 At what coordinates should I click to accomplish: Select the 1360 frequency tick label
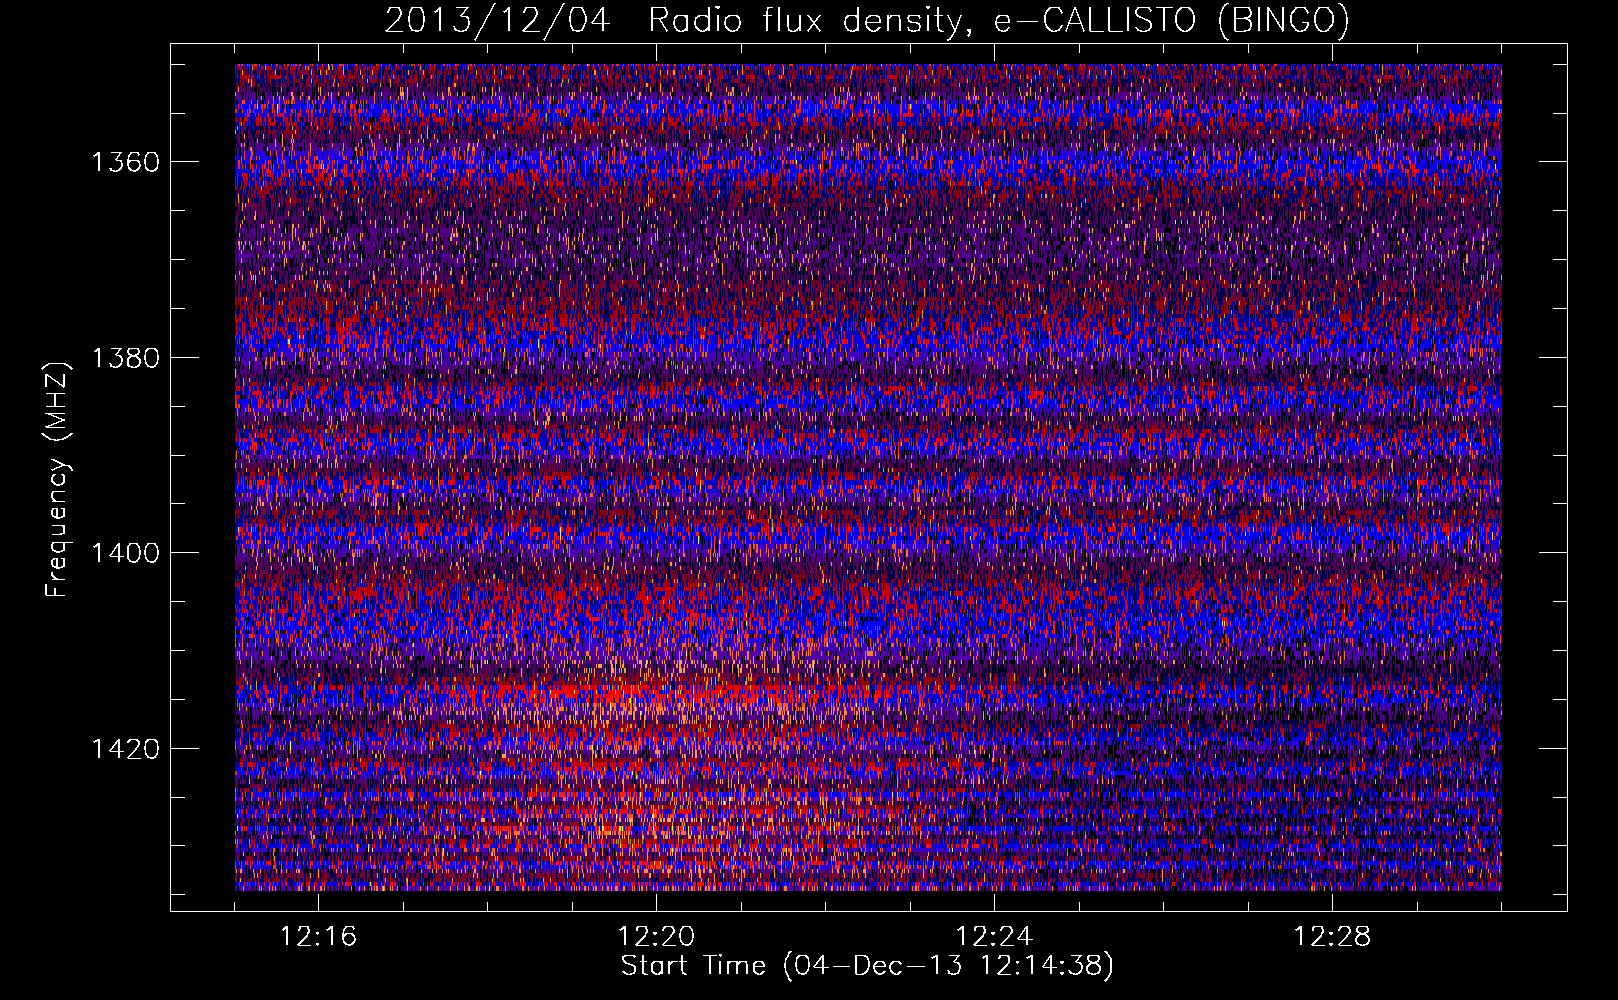point(126,162)
